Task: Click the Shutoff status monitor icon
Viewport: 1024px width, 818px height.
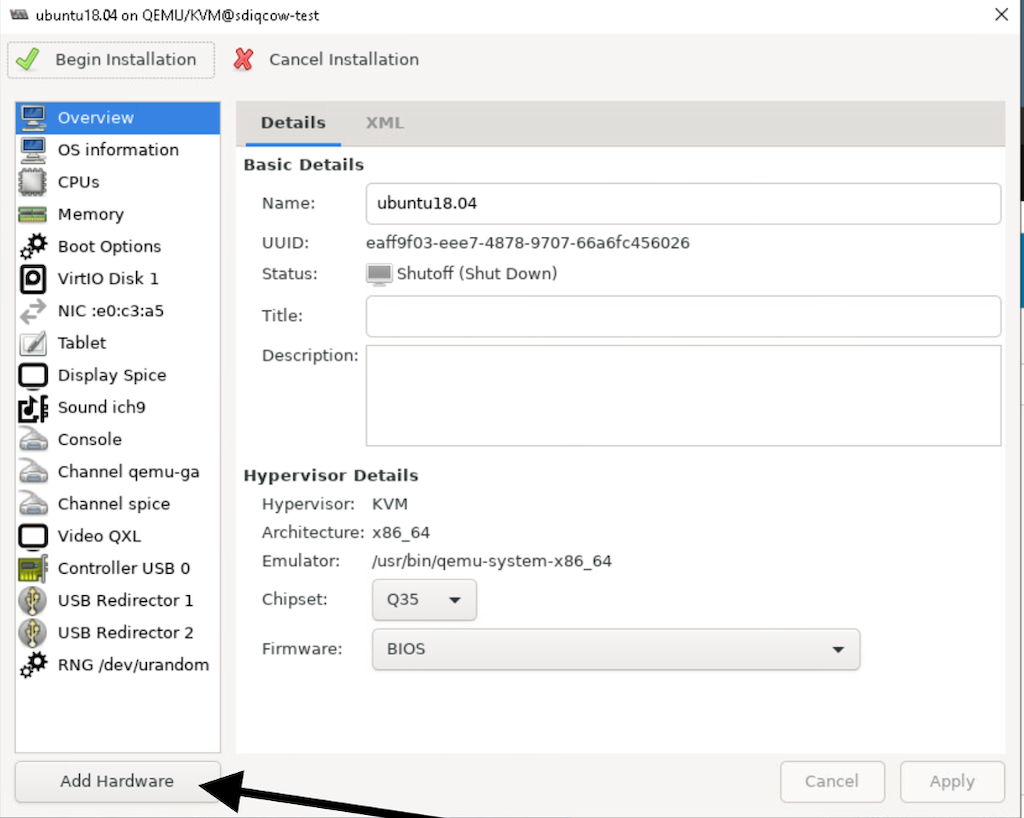Action: click(379, 274)
